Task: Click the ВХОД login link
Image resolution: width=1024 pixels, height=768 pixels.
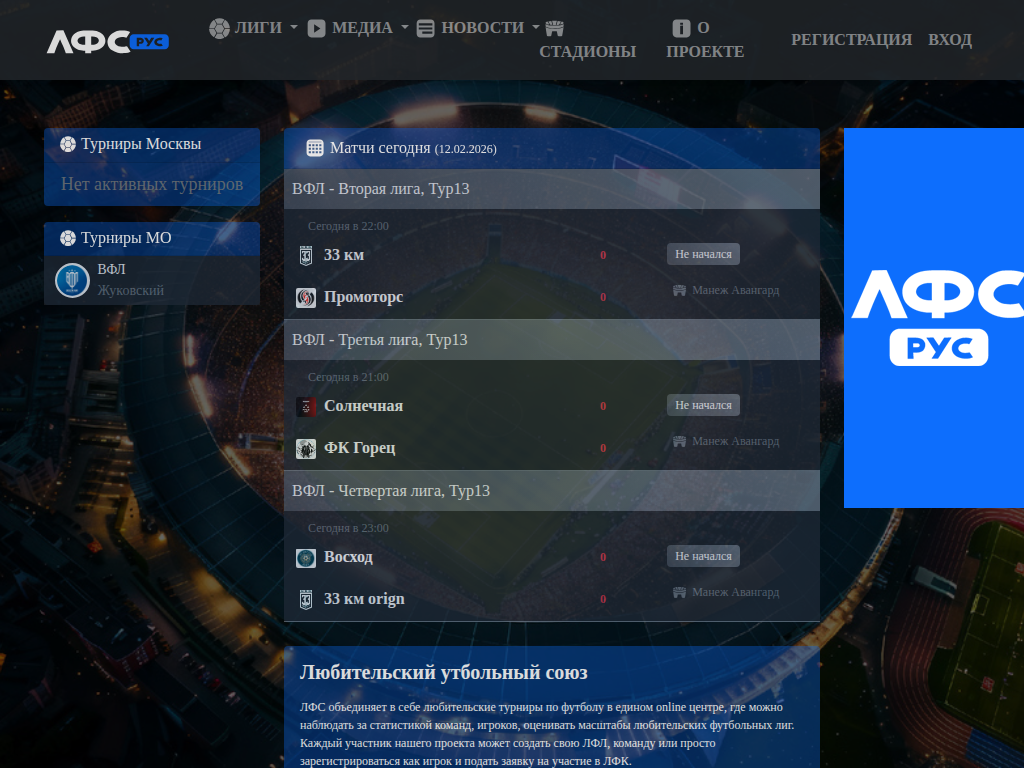Action: coord(949,40)
